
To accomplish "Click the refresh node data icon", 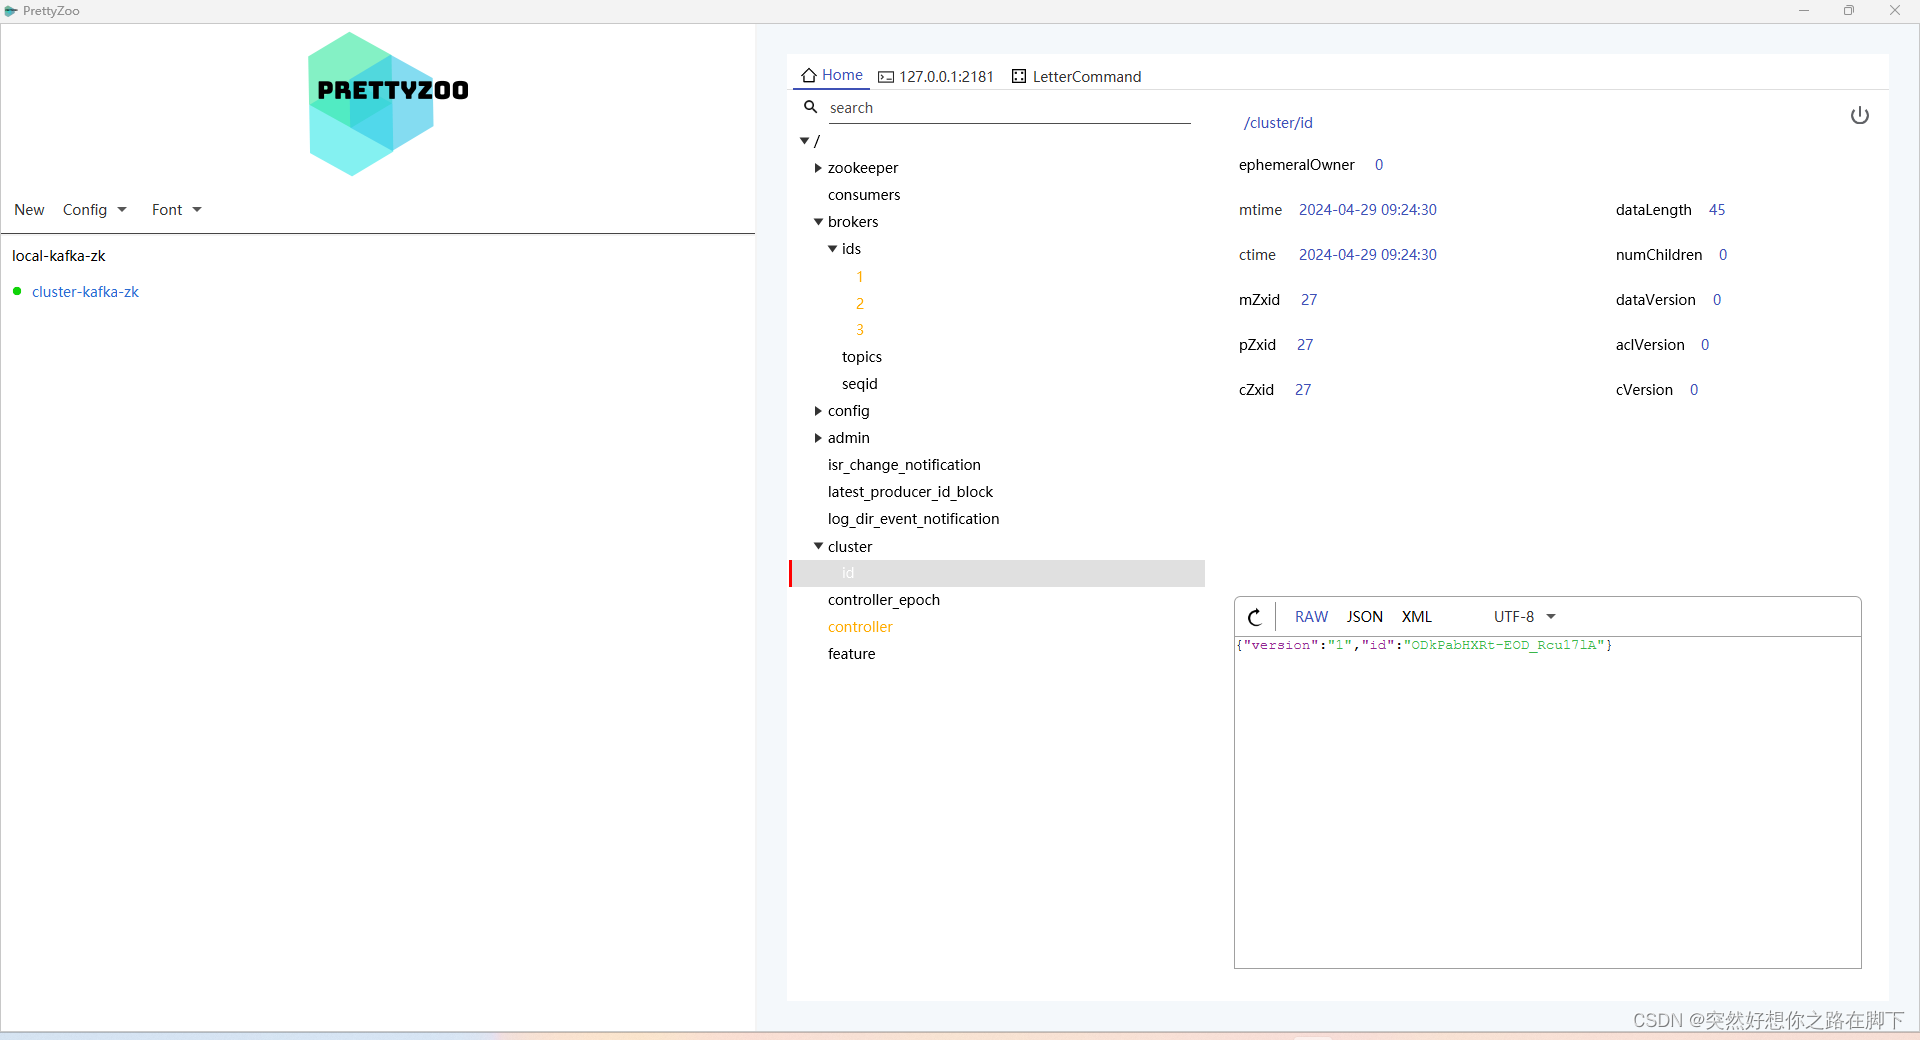I will click(1255, 617).
